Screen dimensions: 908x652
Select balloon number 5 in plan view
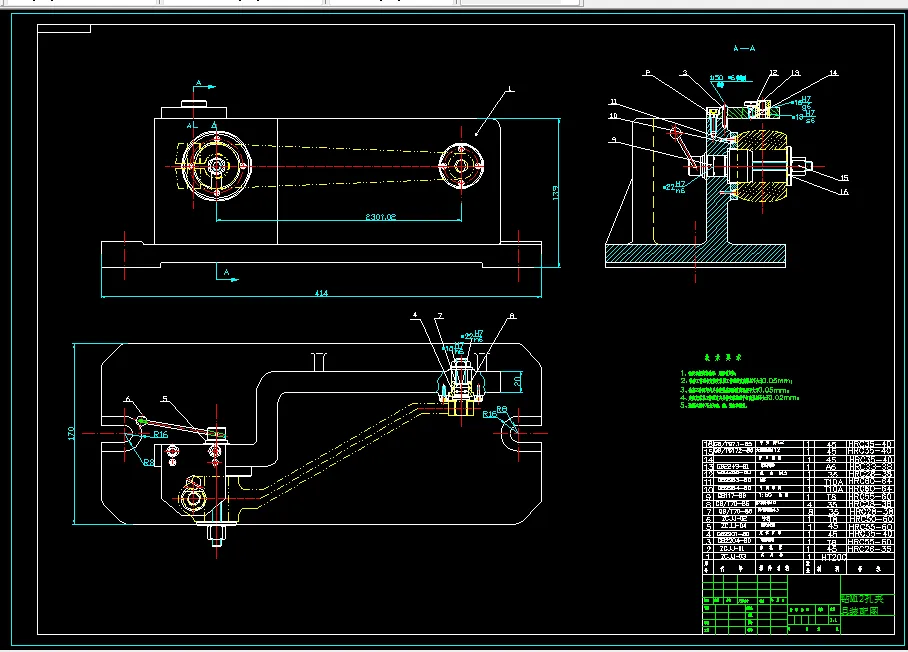[x=165, y=399]
